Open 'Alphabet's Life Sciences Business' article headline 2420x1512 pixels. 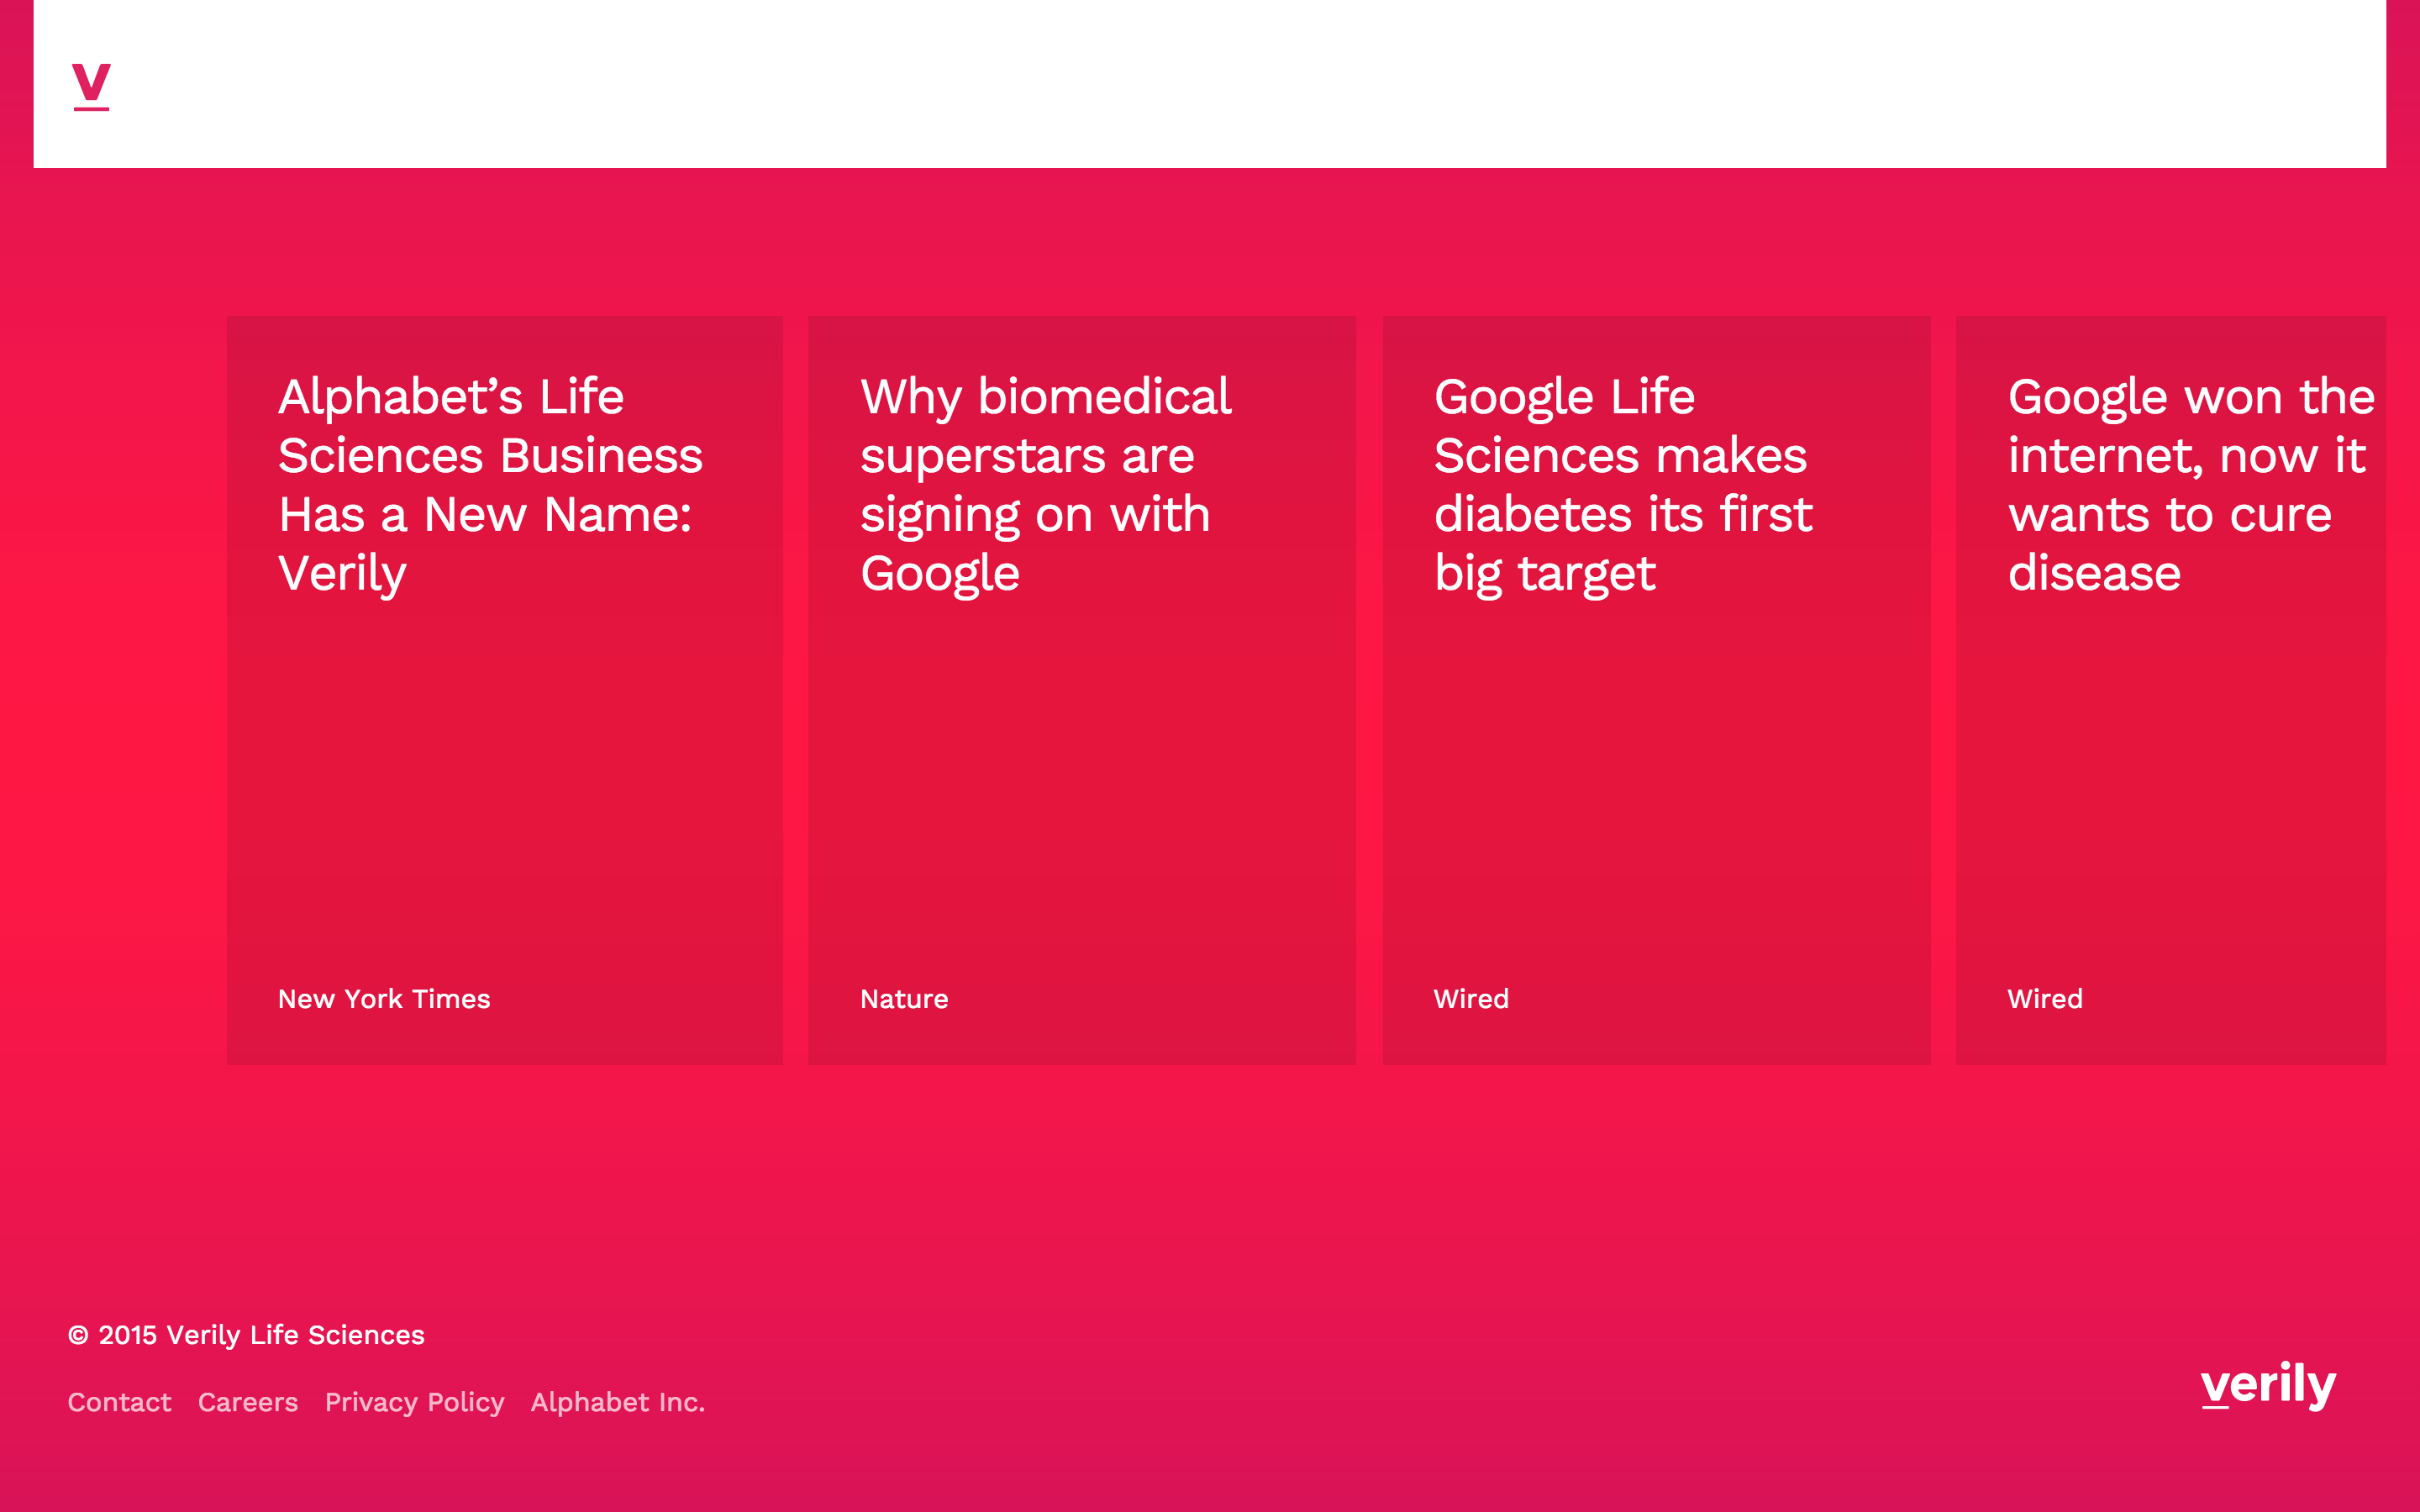490,485
